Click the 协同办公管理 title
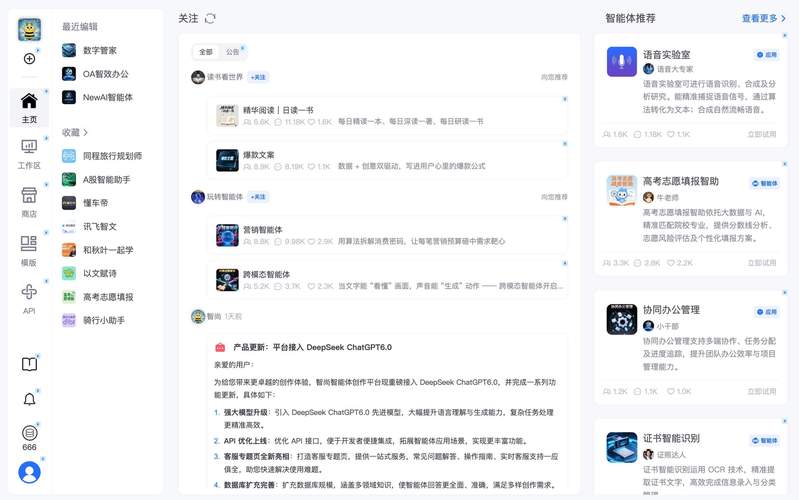The image size is (799, 500). [x=671, y=309]
